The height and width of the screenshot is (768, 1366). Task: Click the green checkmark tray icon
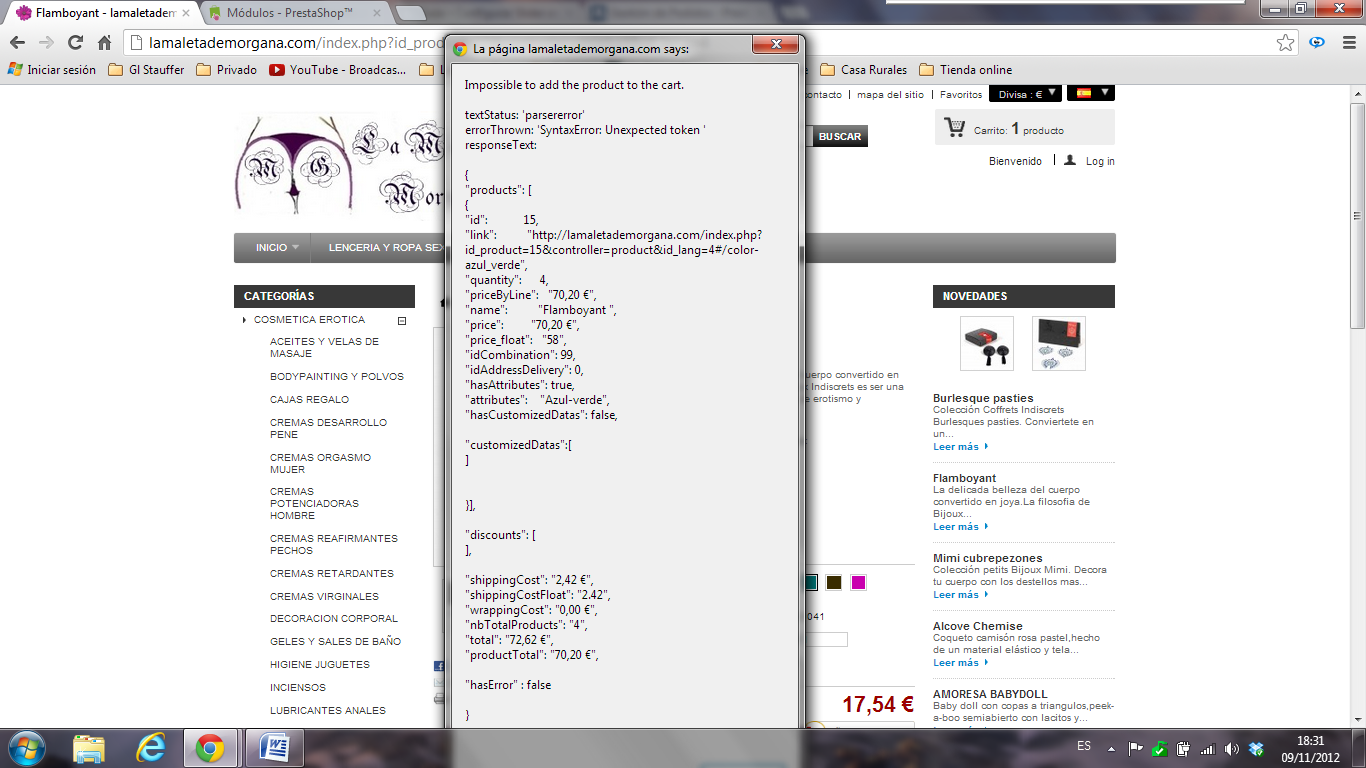(x=1159, y=748)
